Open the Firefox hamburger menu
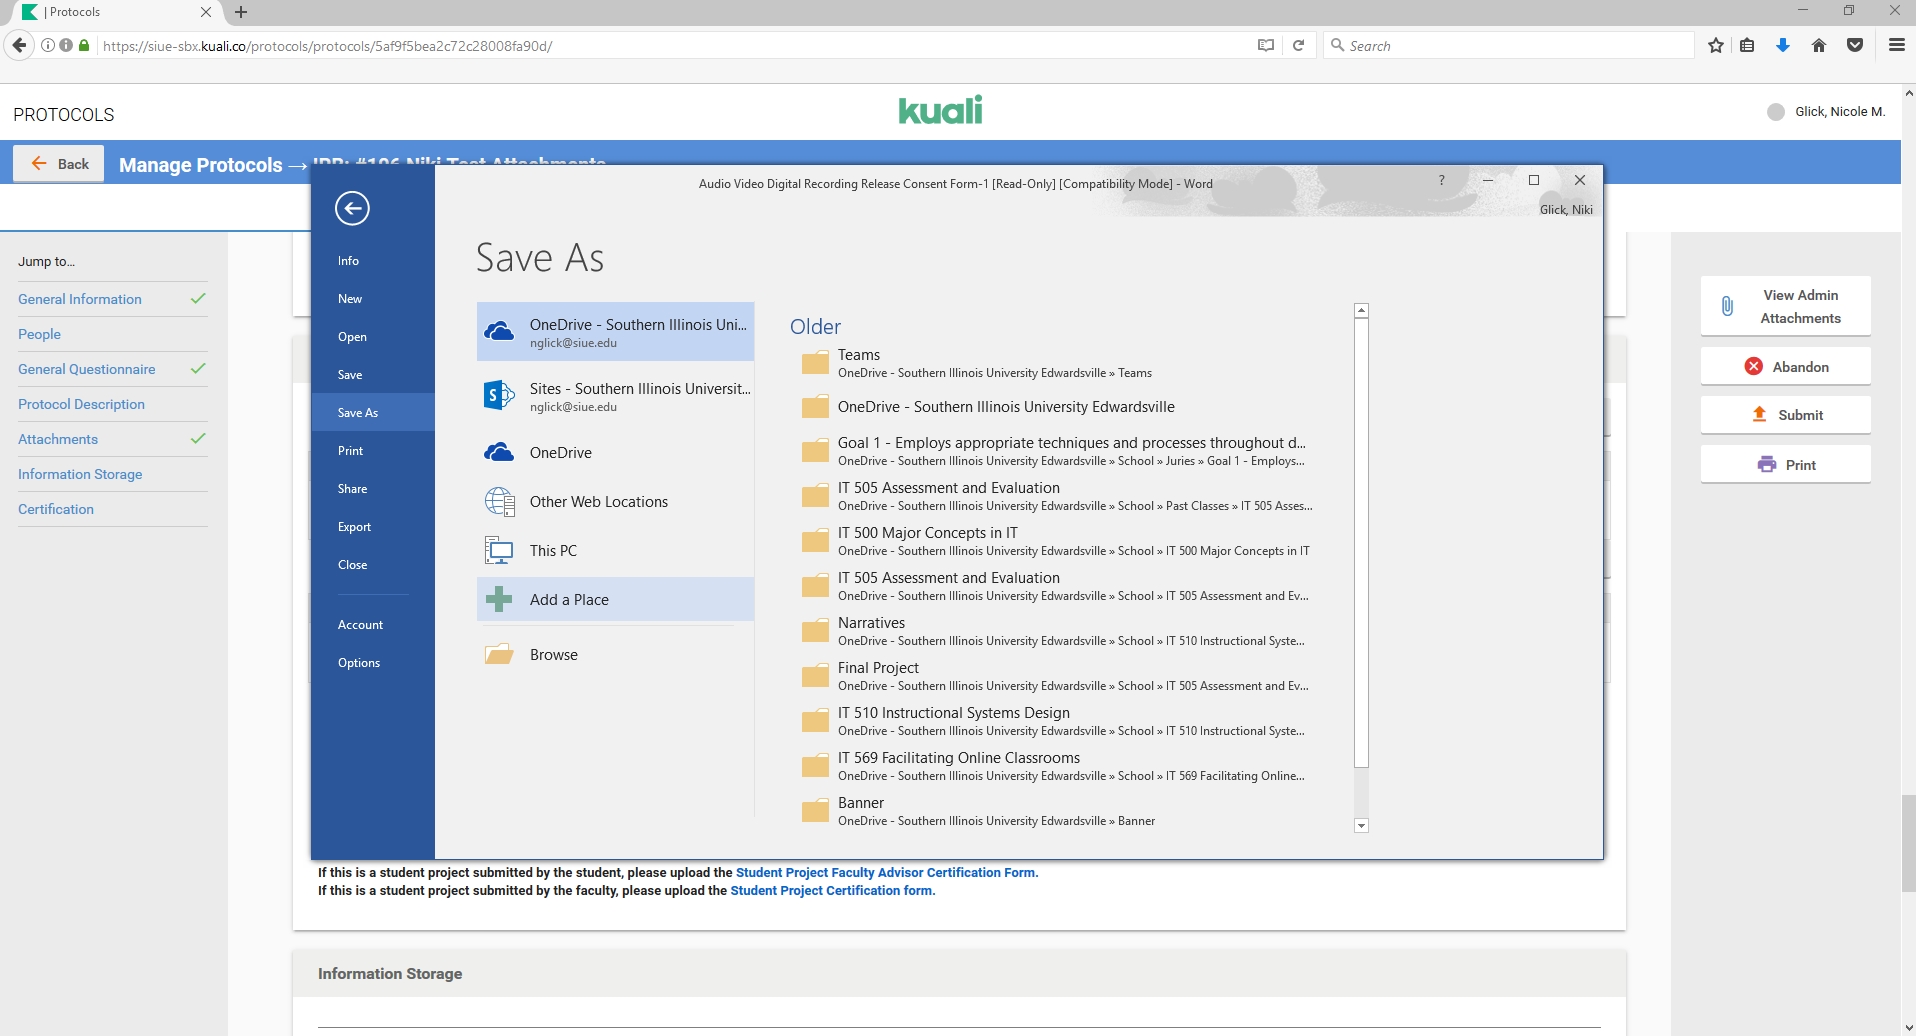The image size is (1916, 1036). (1896, 46)
